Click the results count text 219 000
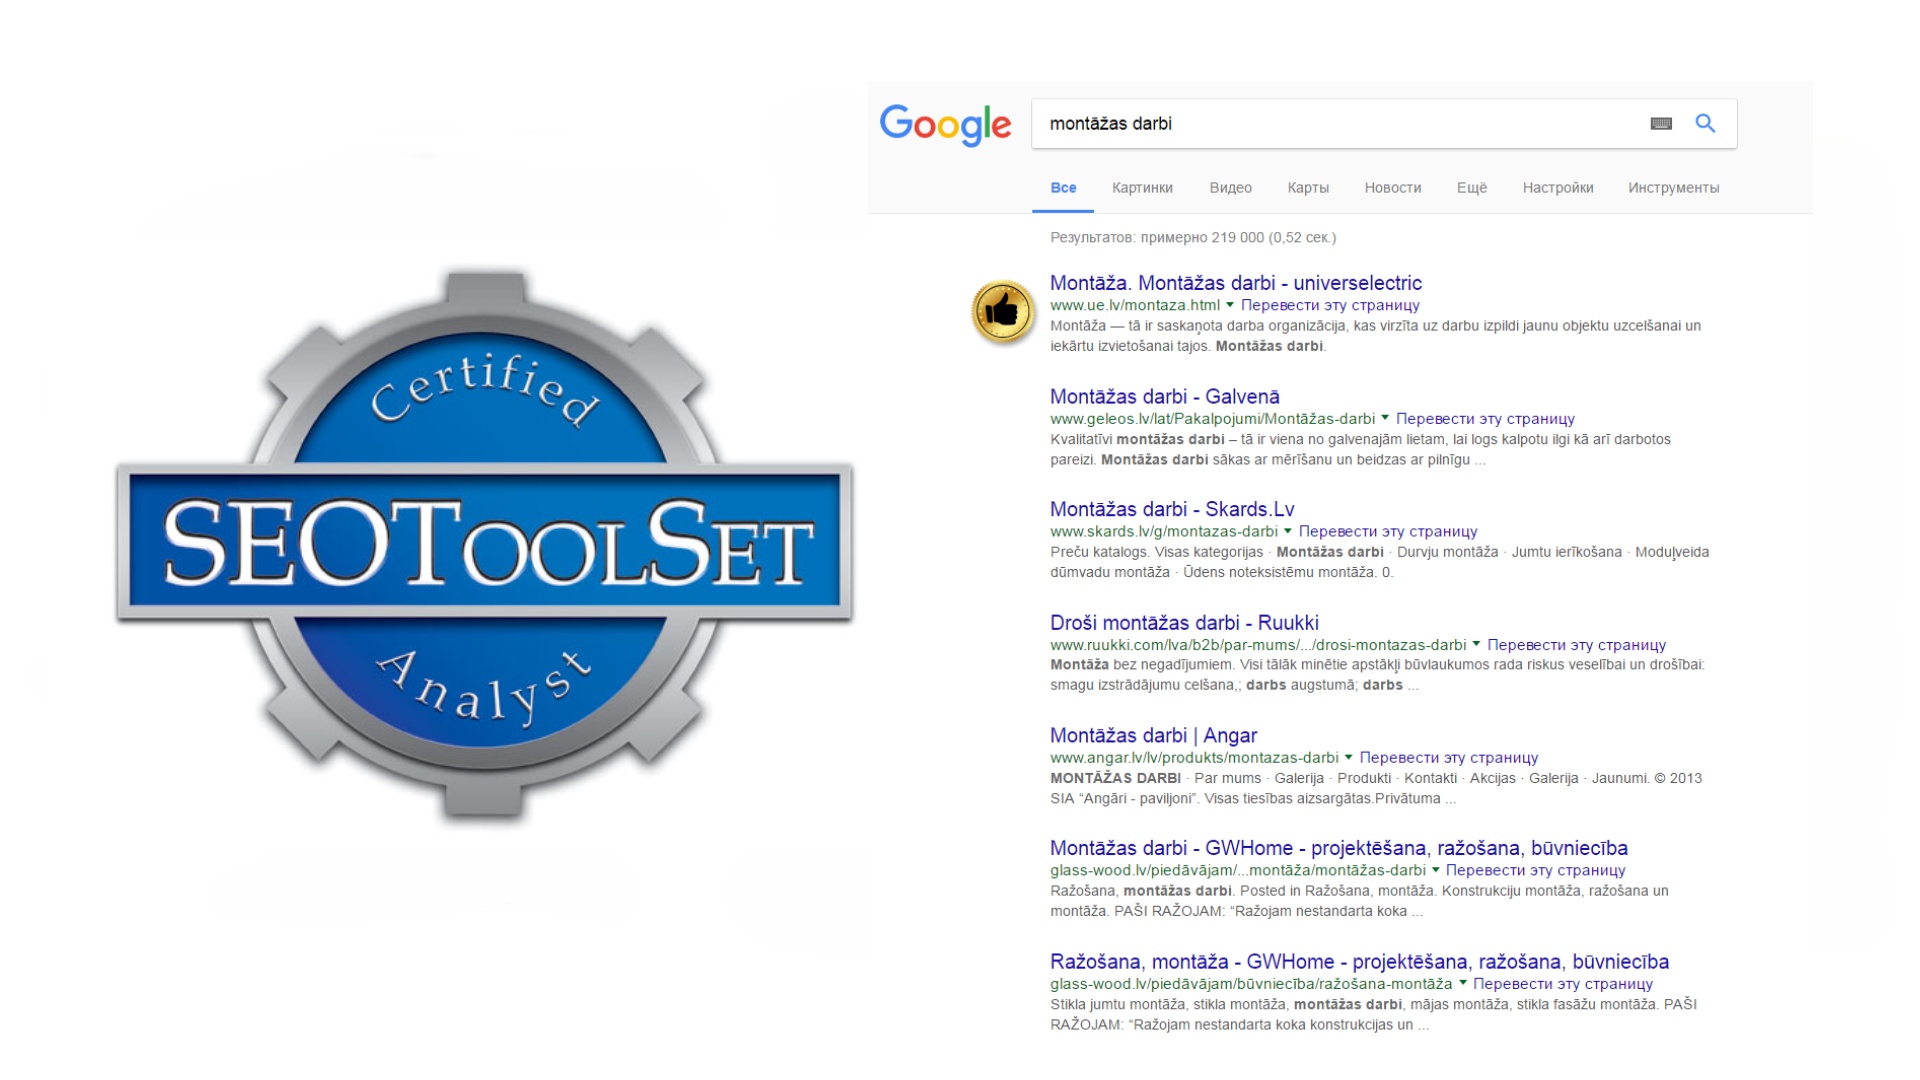1920x1080 pixels. [x=1237, y=238]
